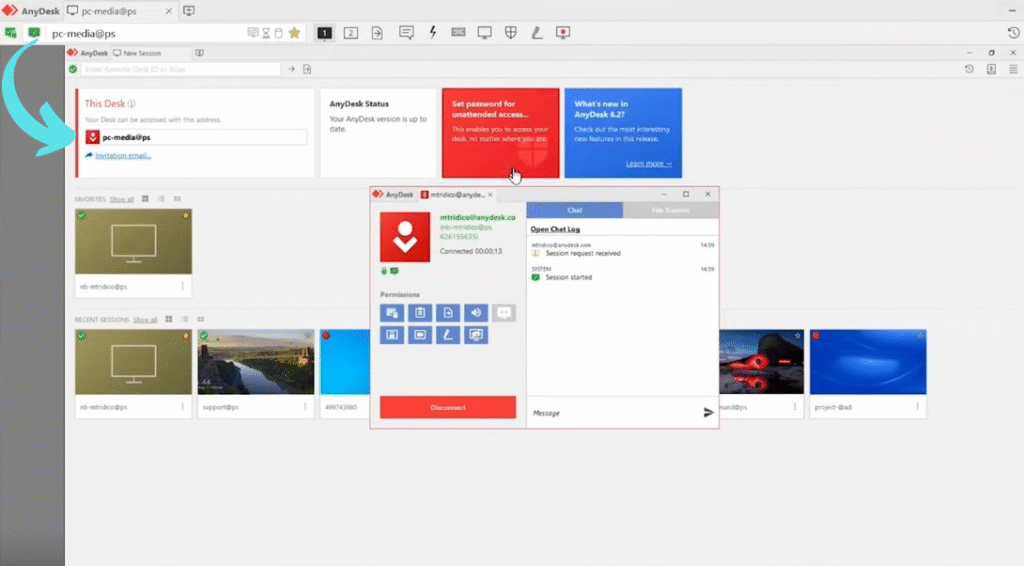Open the Invitation email link
Screen dimensions: 1024x566
point(123,155)
